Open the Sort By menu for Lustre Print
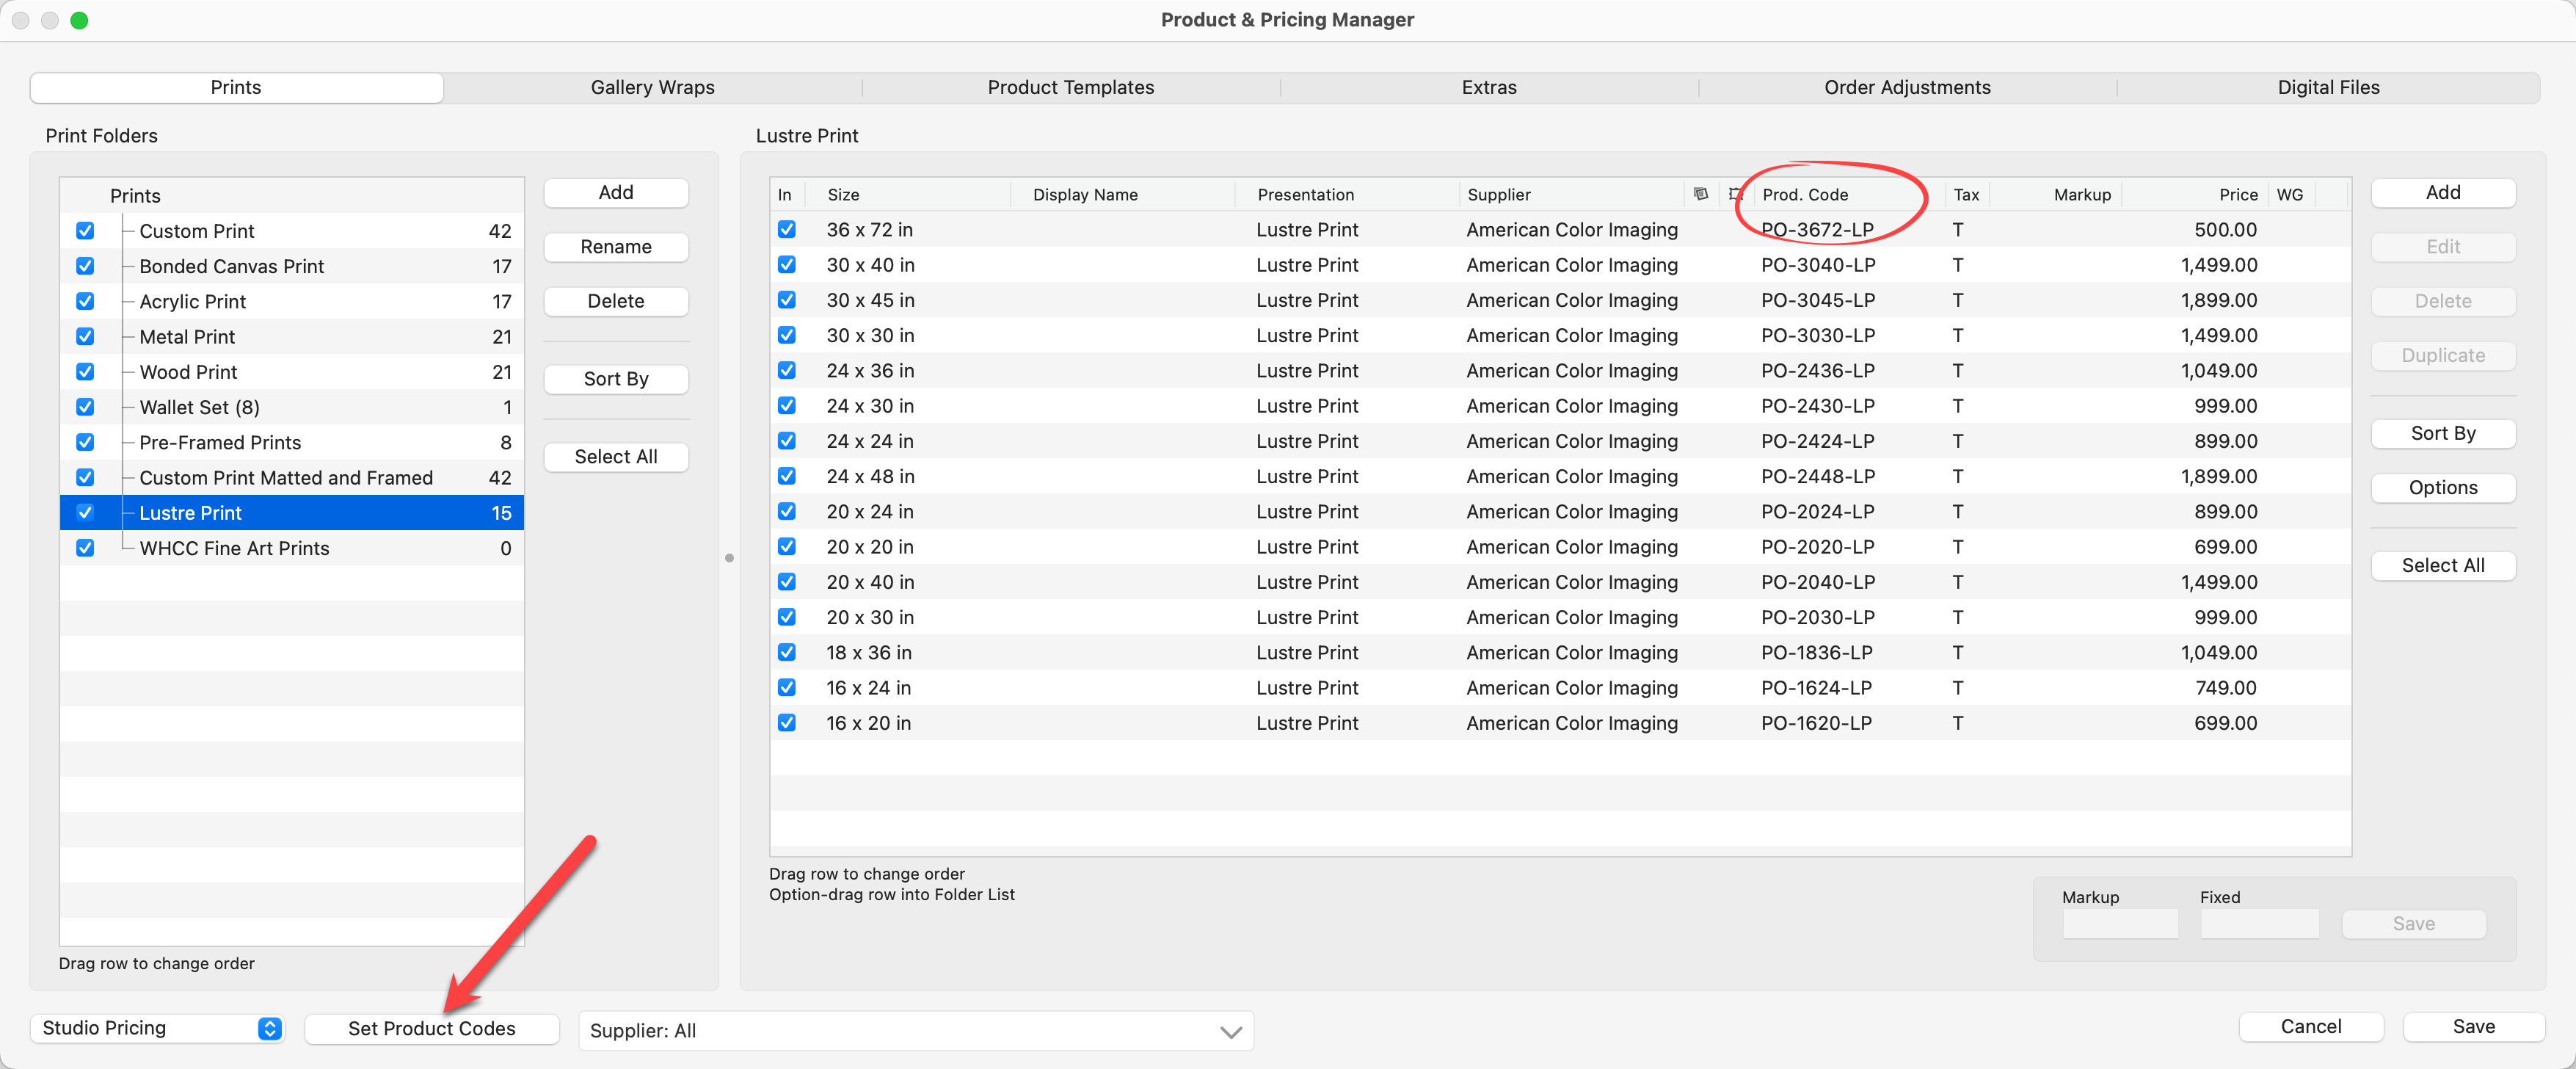This screenshot has height=1069, width=2576. [2442, 433]
